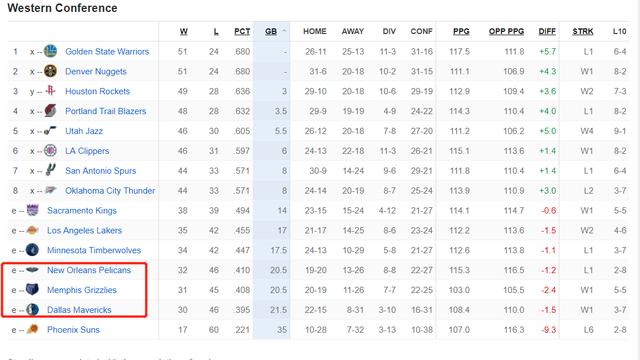This screenshot has height=360, width=640.
Task: Click the LA Clippers logo icon
Action: coord(50,151)
